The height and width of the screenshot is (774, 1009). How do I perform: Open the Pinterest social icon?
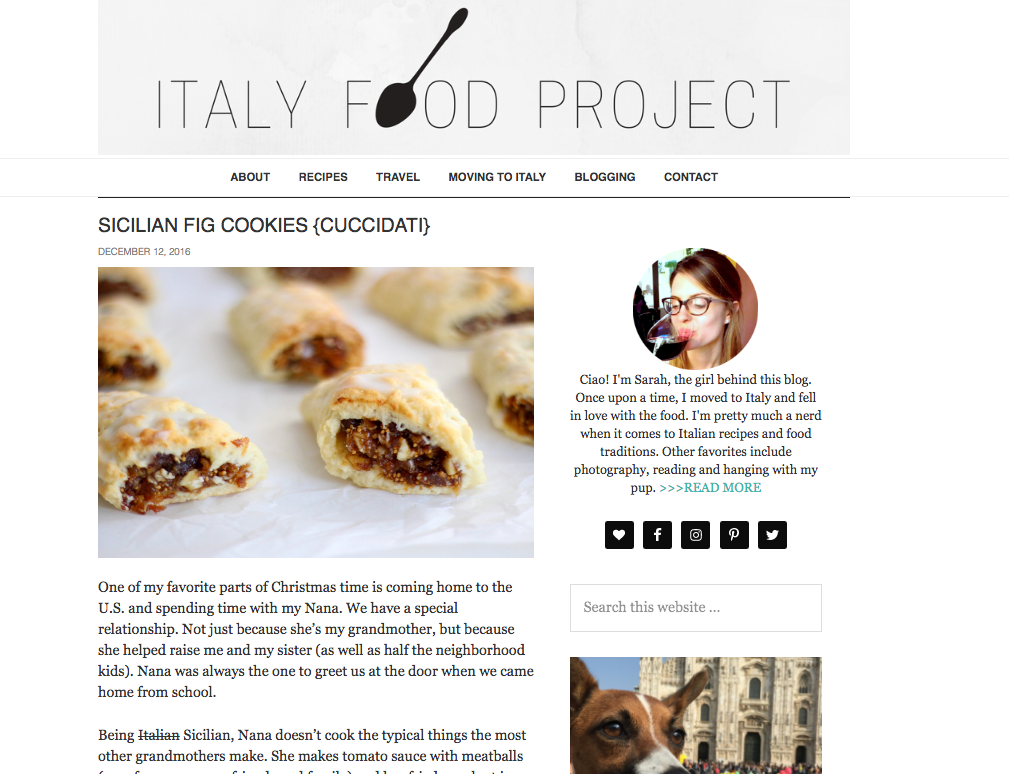click(x=734, y=535)
